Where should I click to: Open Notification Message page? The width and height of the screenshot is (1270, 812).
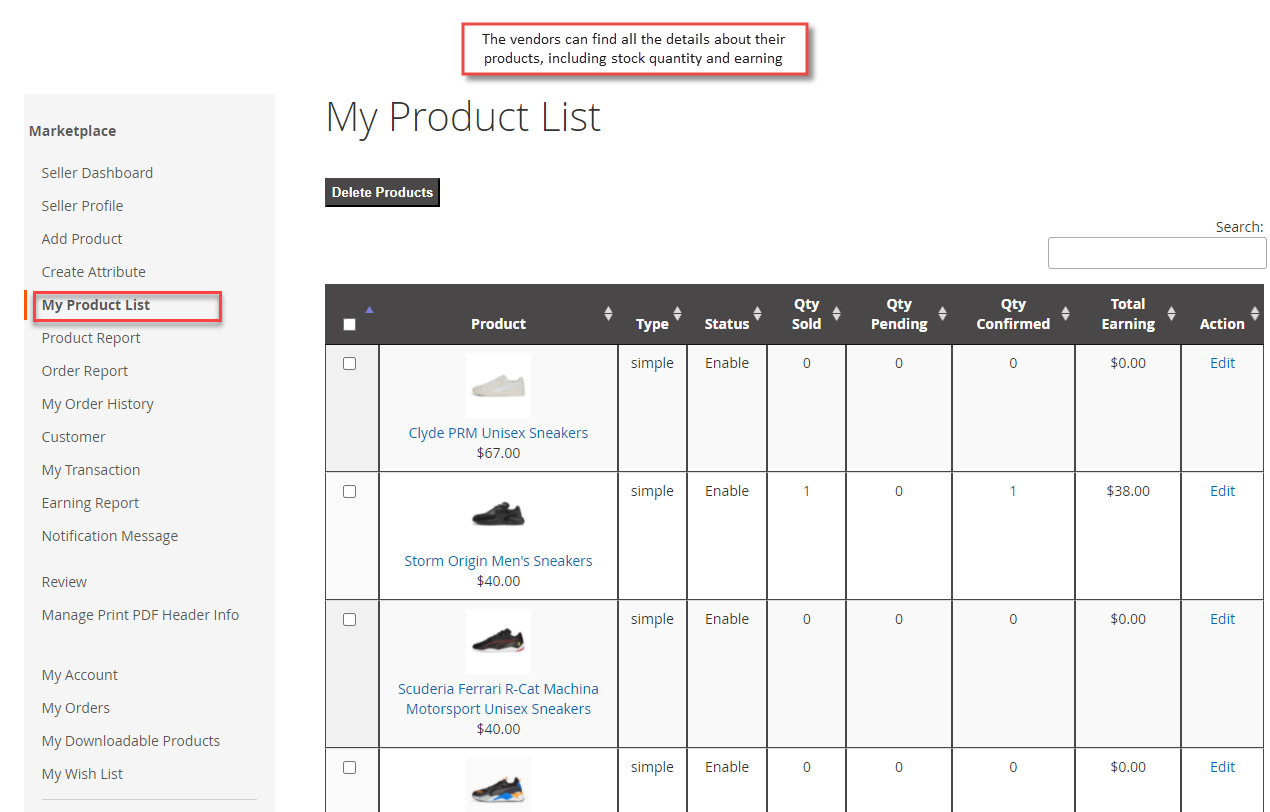tap(110, 536)
